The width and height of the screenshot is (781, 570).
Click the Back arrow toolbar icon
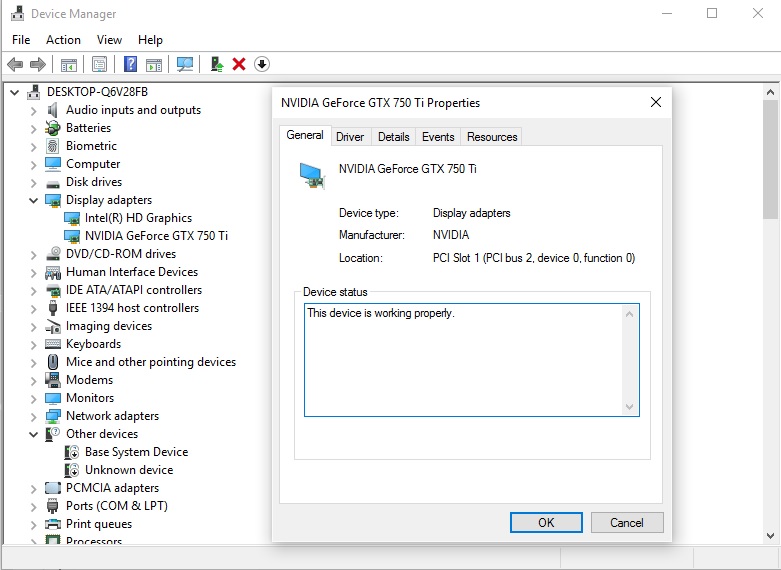point(15,64)
